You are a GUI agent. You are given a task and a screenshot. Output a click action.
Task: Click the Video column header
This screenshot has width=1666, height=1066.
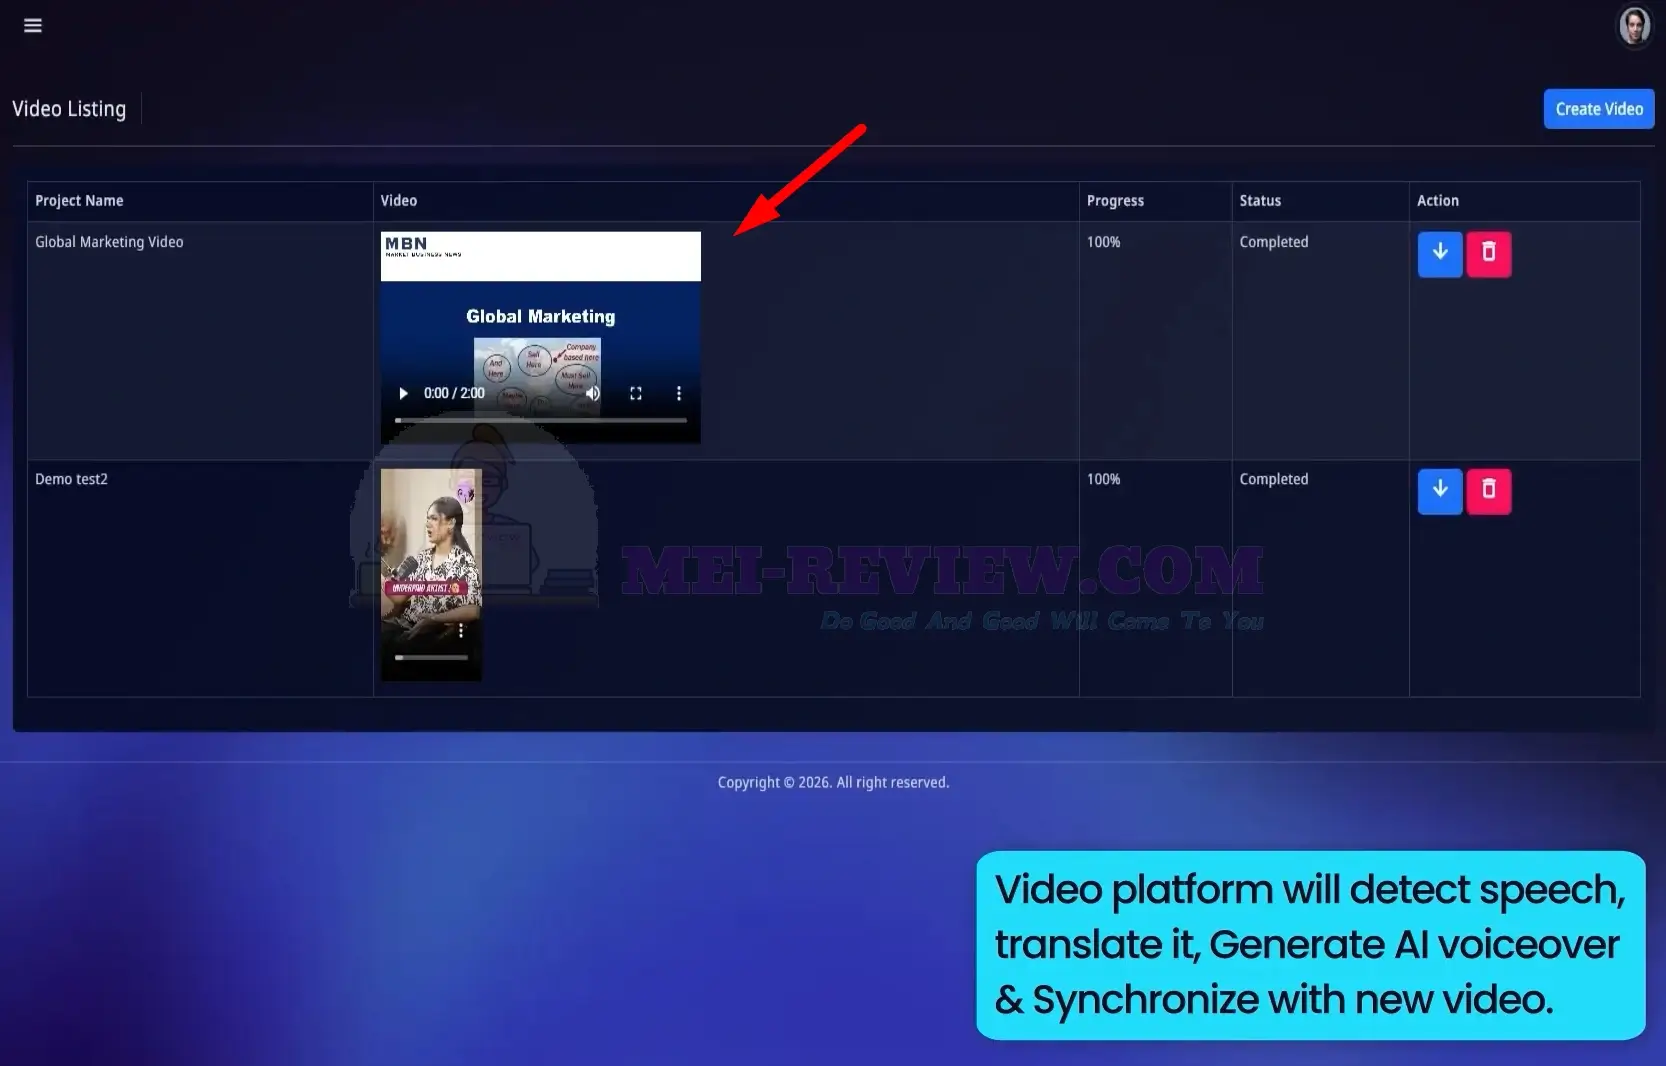tap(399, 201)
